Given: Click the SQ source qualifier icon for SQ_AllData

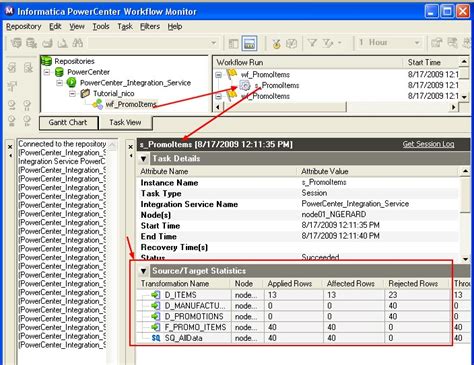Looking at the screenshot, I should [156, 338].
